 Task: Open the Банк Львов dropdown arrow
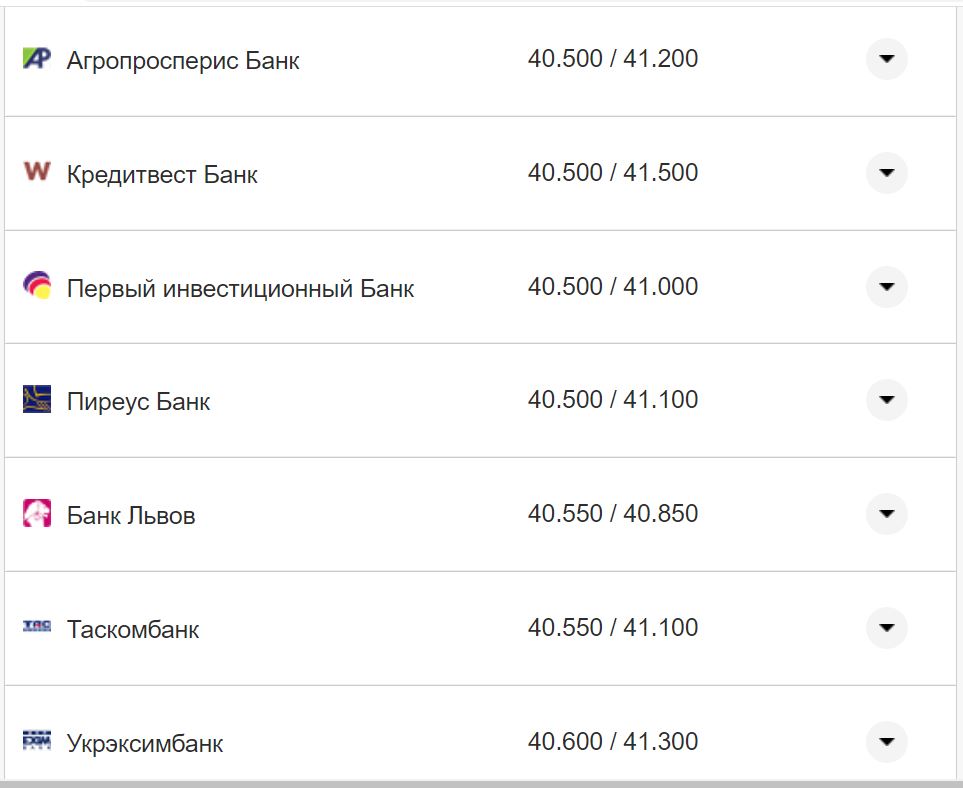pos(886,514)
